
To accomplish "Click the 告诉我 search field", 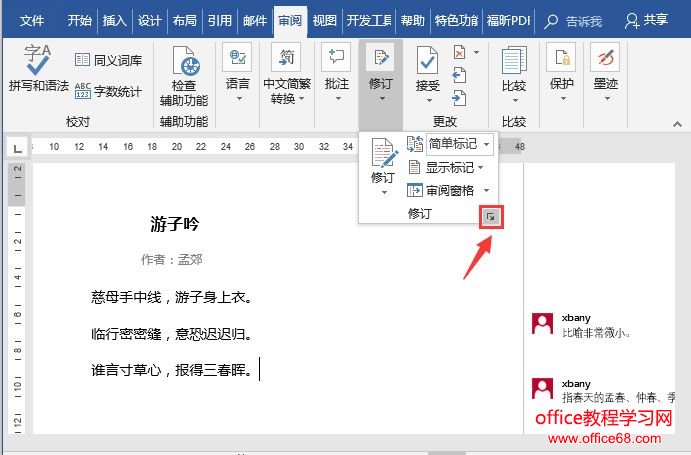I will [583, 21].
